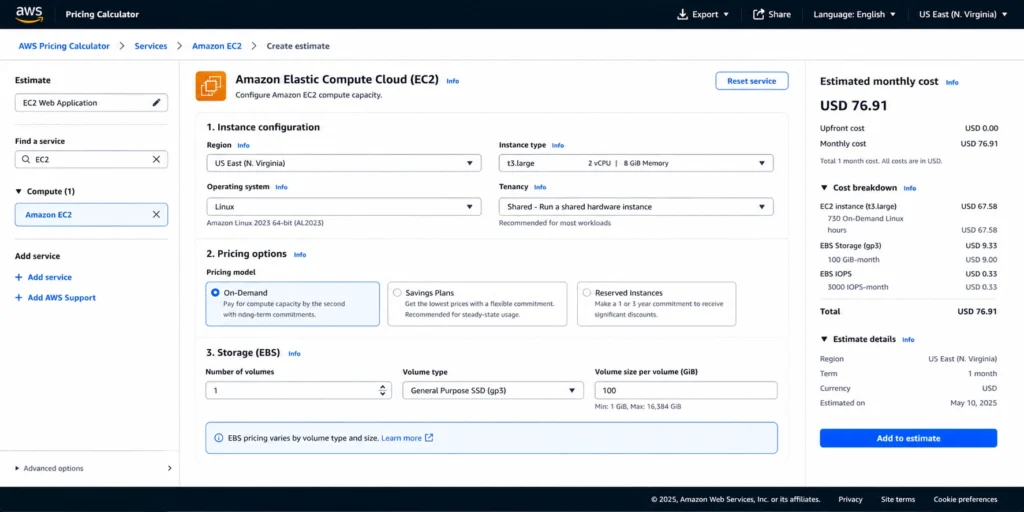Open the Region dropdown
1024x512 pixels.
(344, 163)
